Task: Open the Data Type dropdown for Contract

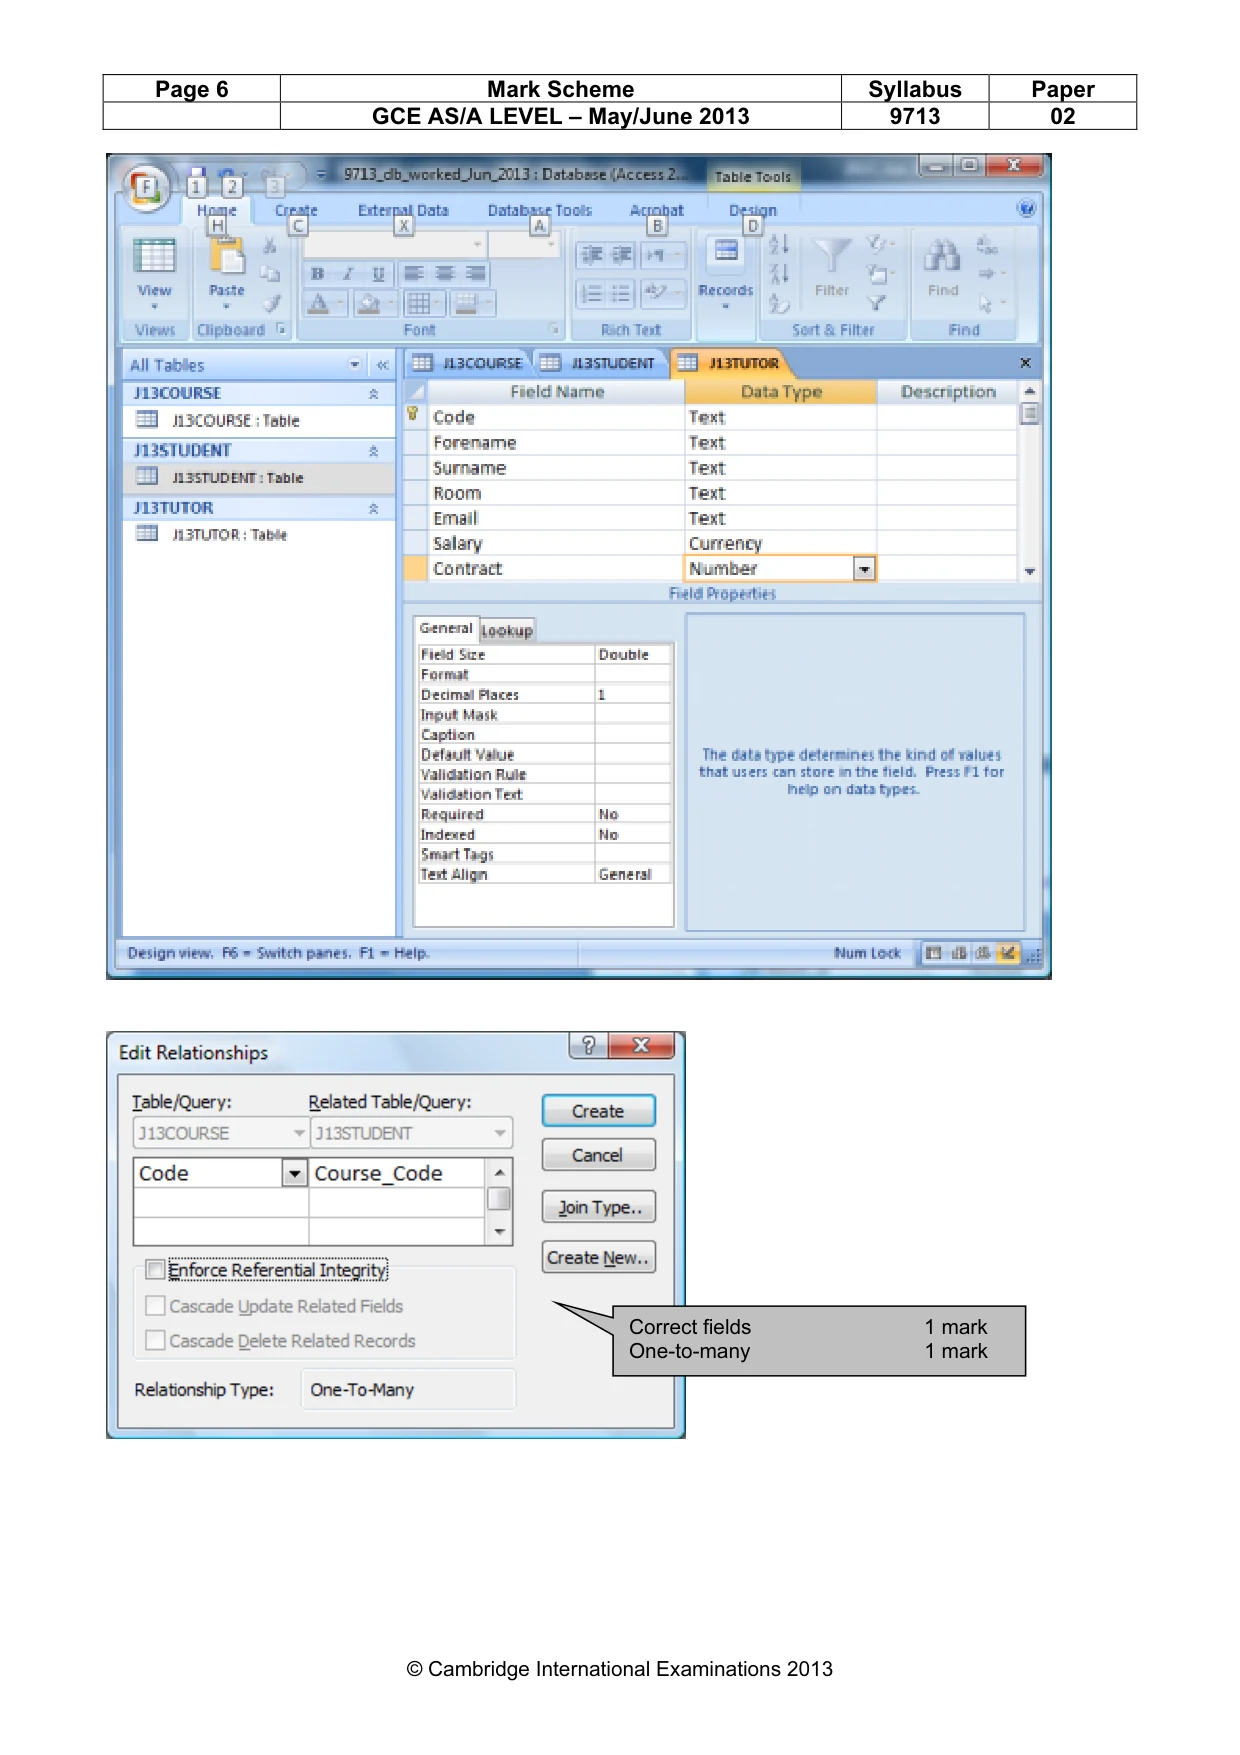Action: point(864,569)
